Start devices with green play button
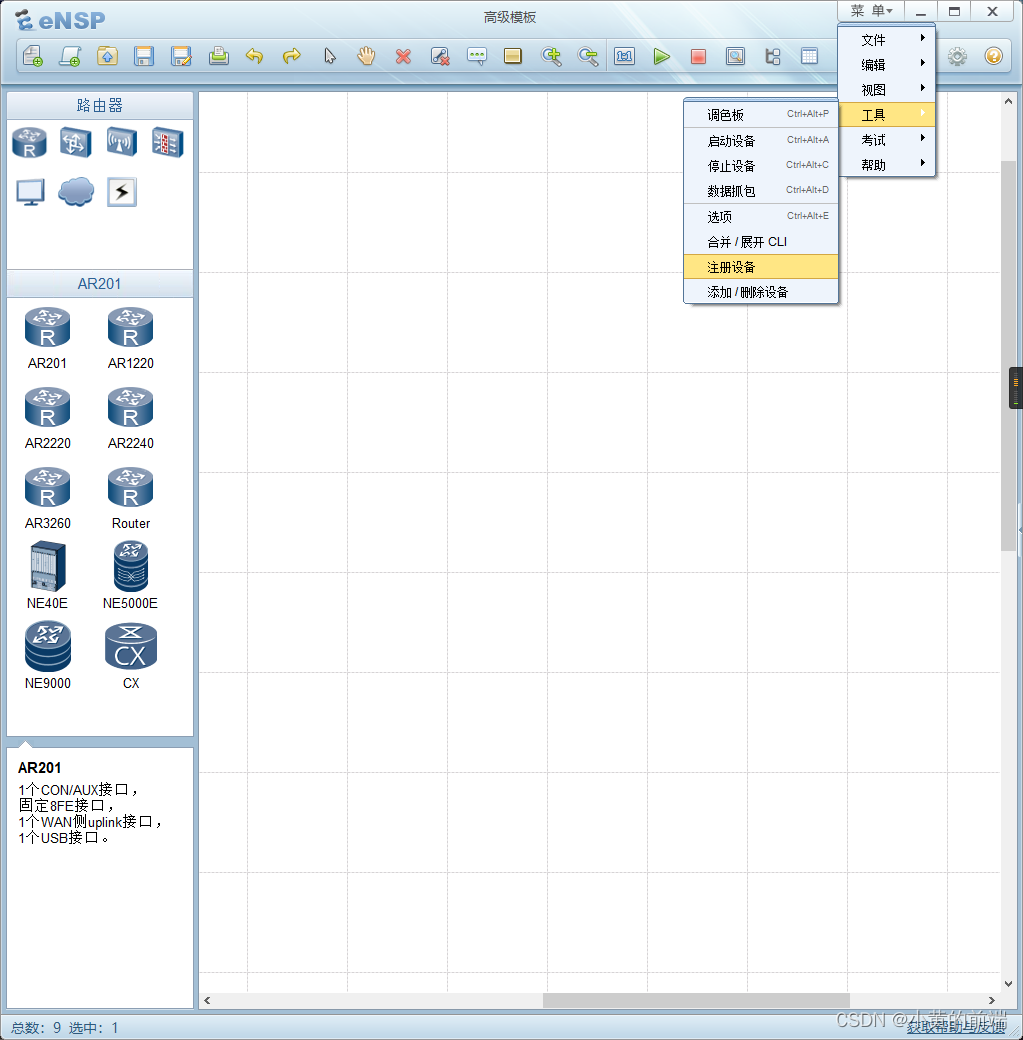Image resolution: width=1023 pixels, height=1040 pixels. (661, 56)
